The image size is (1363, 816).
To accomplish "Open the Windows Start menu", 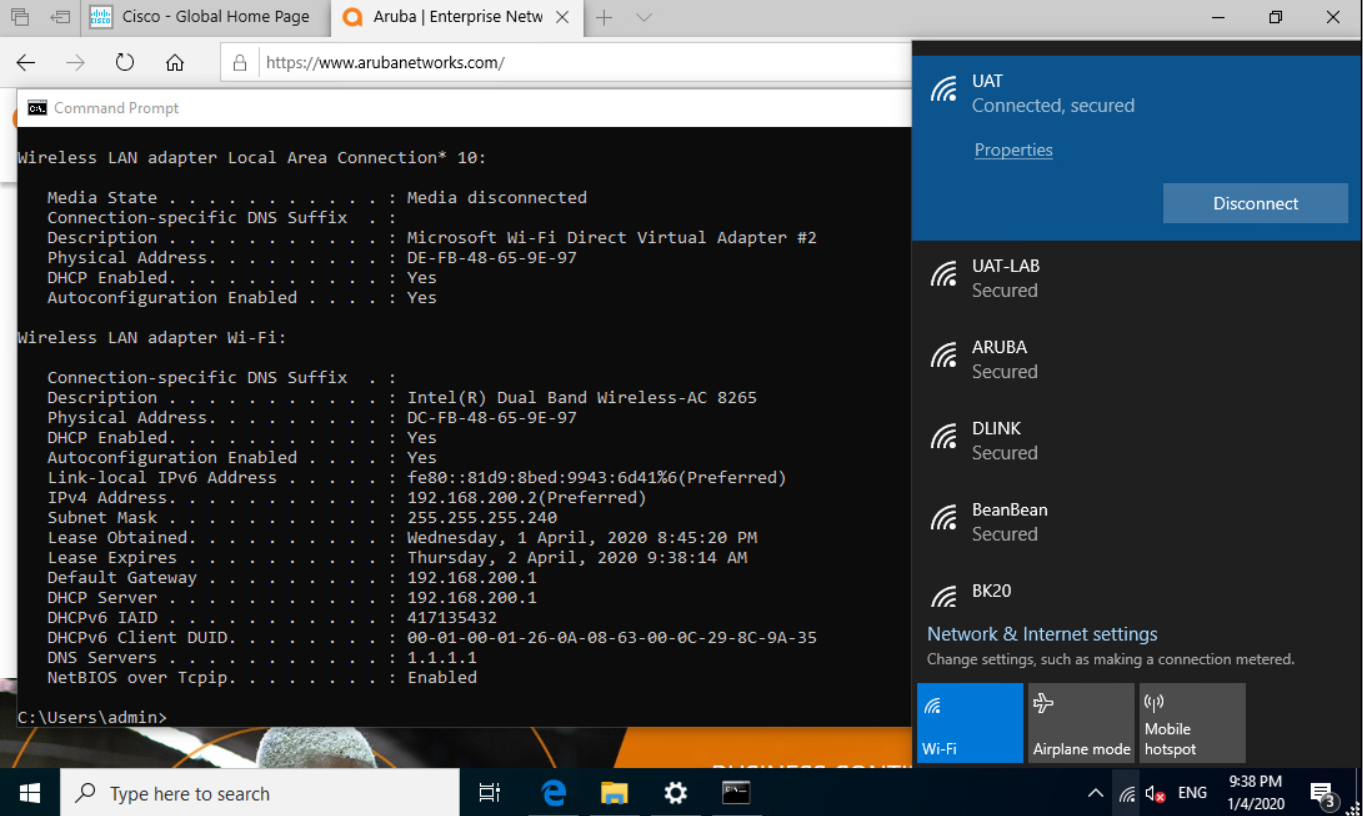I will (30, 793).
